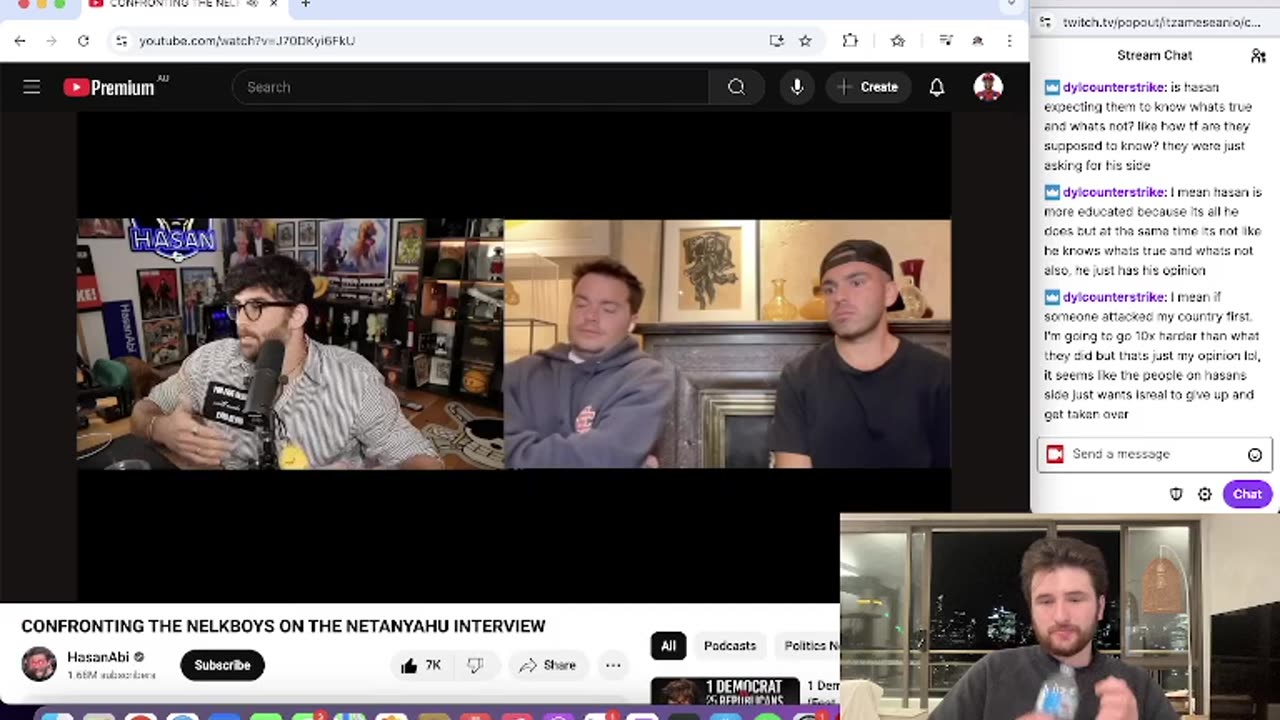1280x720 pixels.
Task: Like the video with 7K likes
Action: pyautogui.click(x=420, y=665)
